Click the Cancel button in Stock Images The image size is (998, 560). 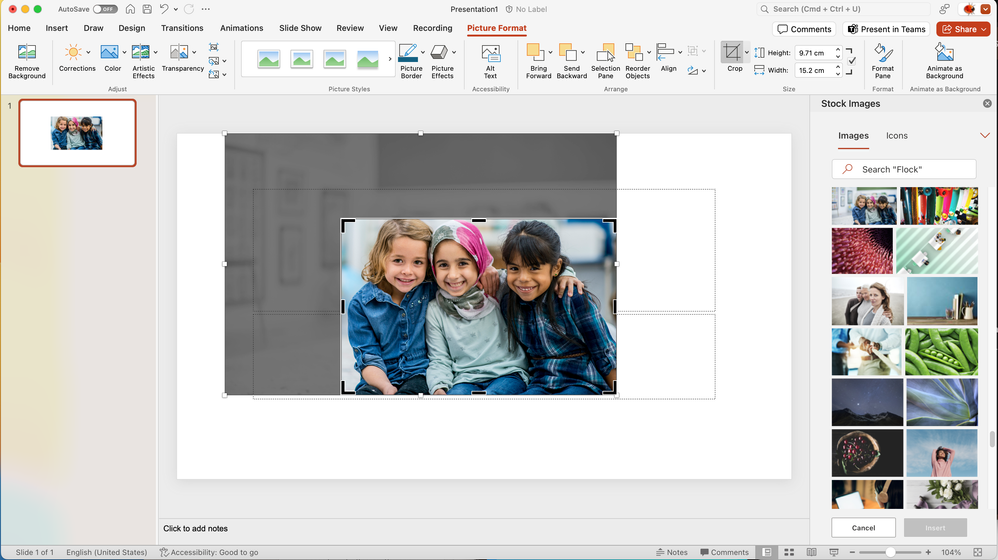(x=863, y=527)
